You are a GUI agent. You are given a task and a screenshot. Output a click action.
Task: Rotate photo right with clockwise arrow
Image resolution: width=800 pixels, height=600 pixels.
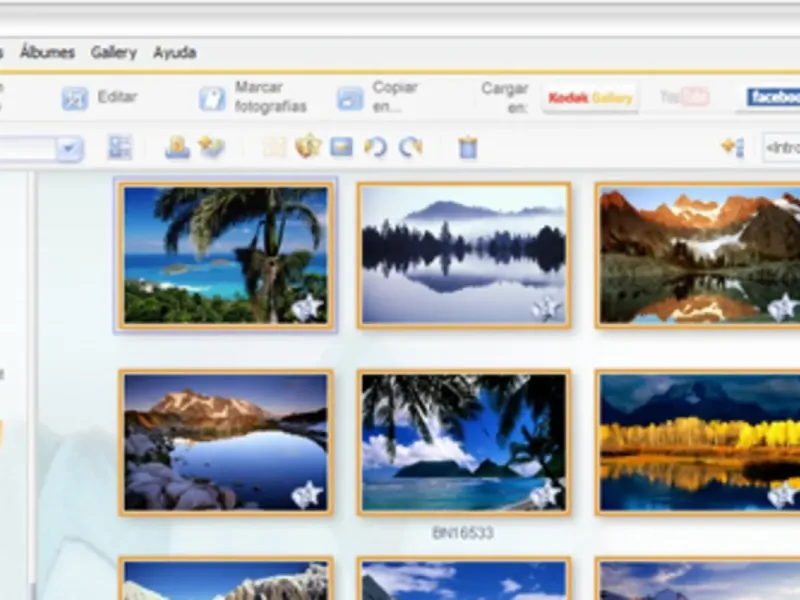click(411, 148)
